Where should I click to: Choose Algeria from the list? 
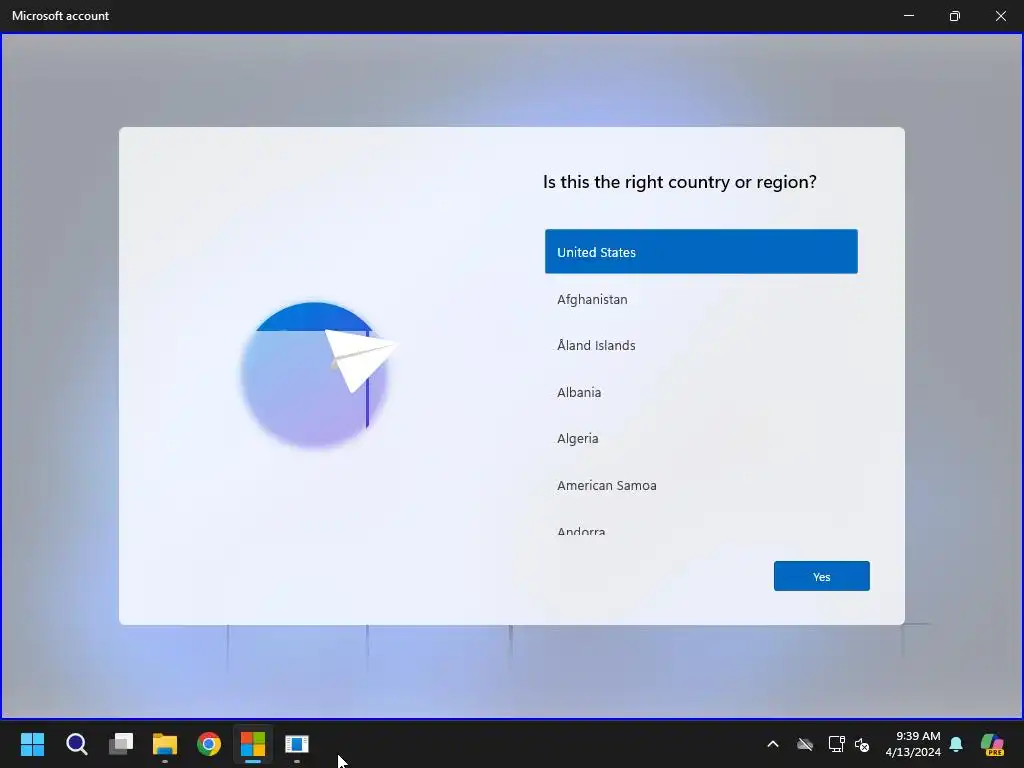pos(701,439)
